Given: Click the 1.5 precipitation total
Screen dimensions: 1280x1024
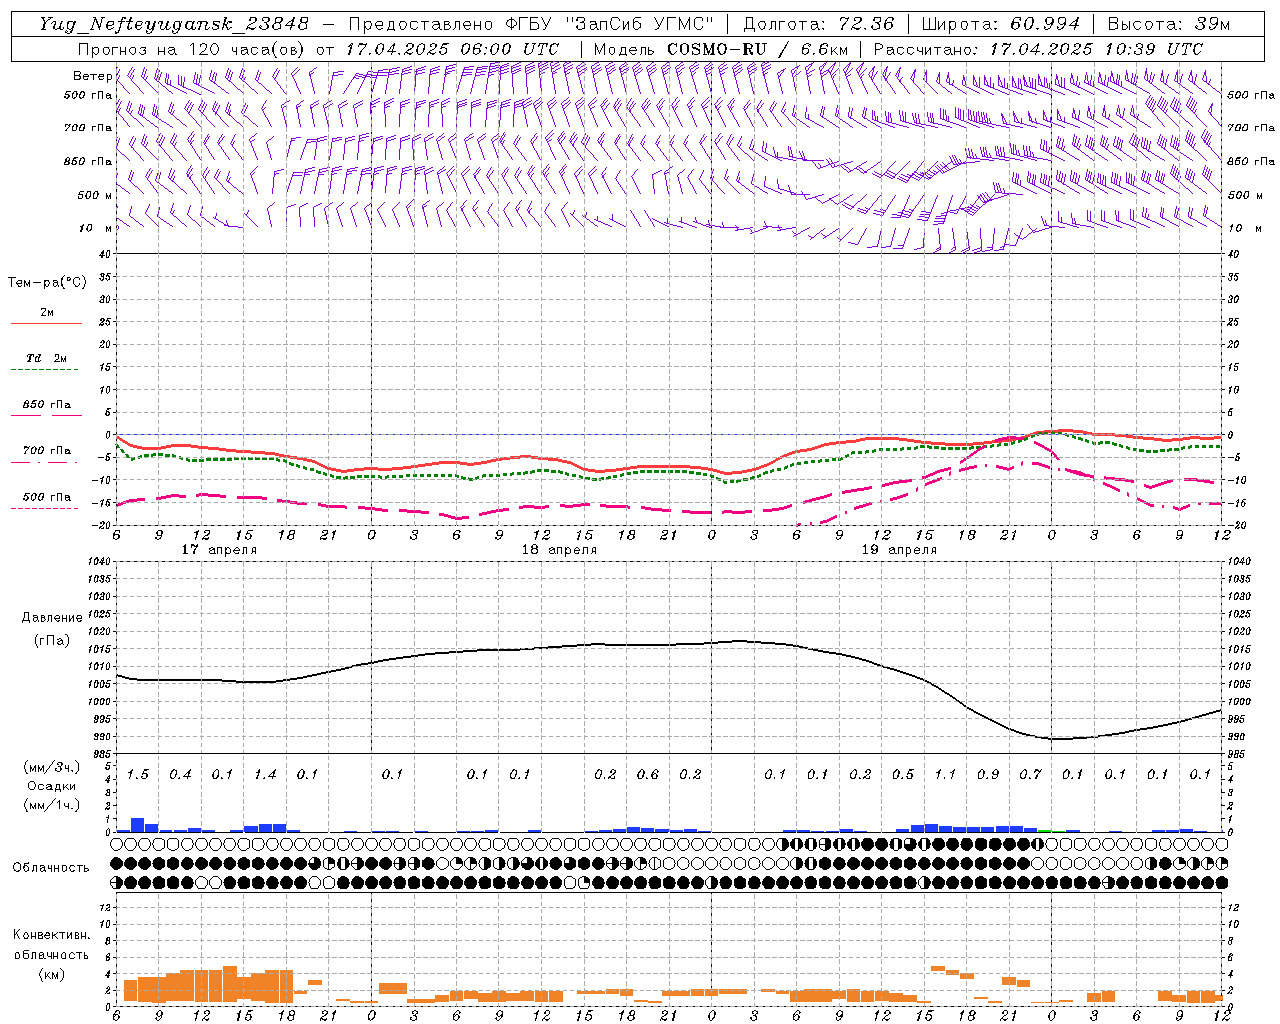Looking at the screenshot, I should click(138, 774).
